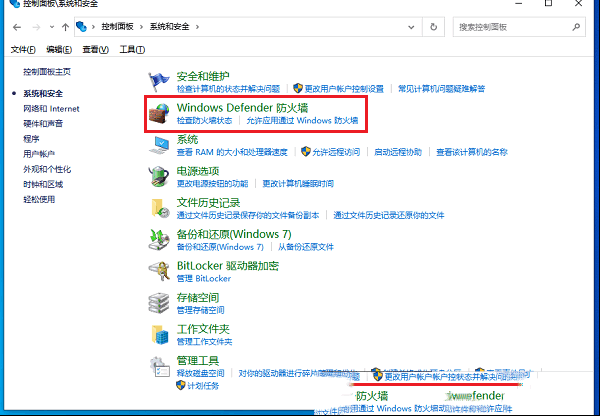Image resolution: width=600 pixels, height=416 pixels.
Task: Open the Backup and Restore (Windows 7) icon
Action: coord(159,240)
